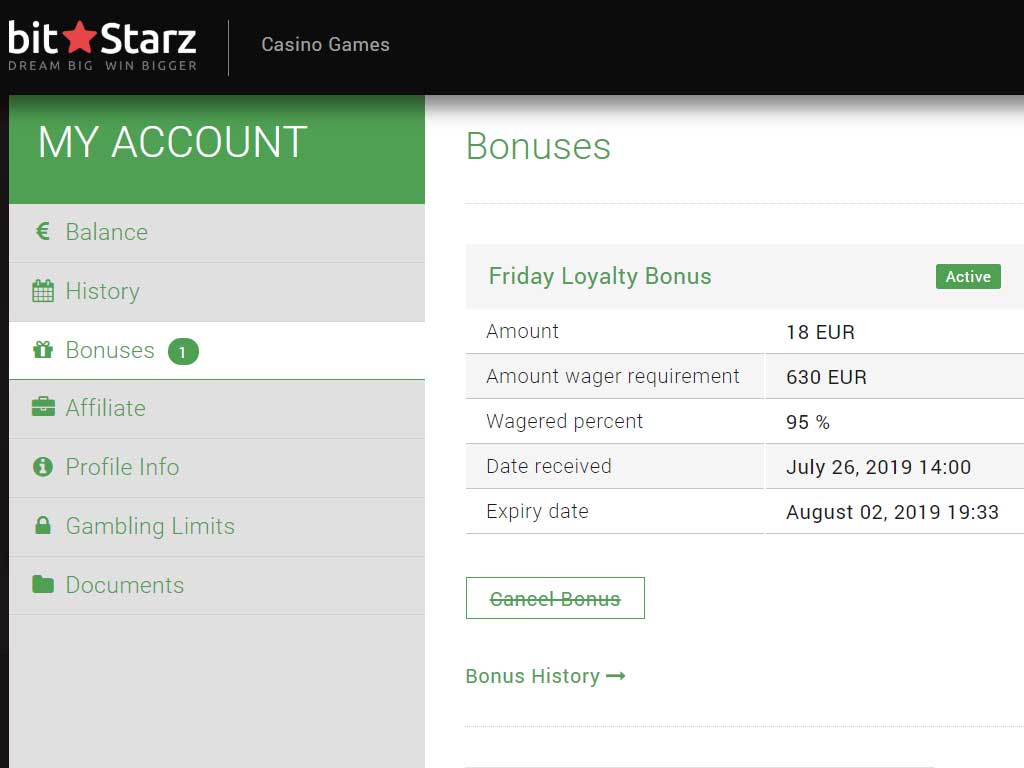
Task: Follow the Bonus History link
Action: tap(533, 676)
